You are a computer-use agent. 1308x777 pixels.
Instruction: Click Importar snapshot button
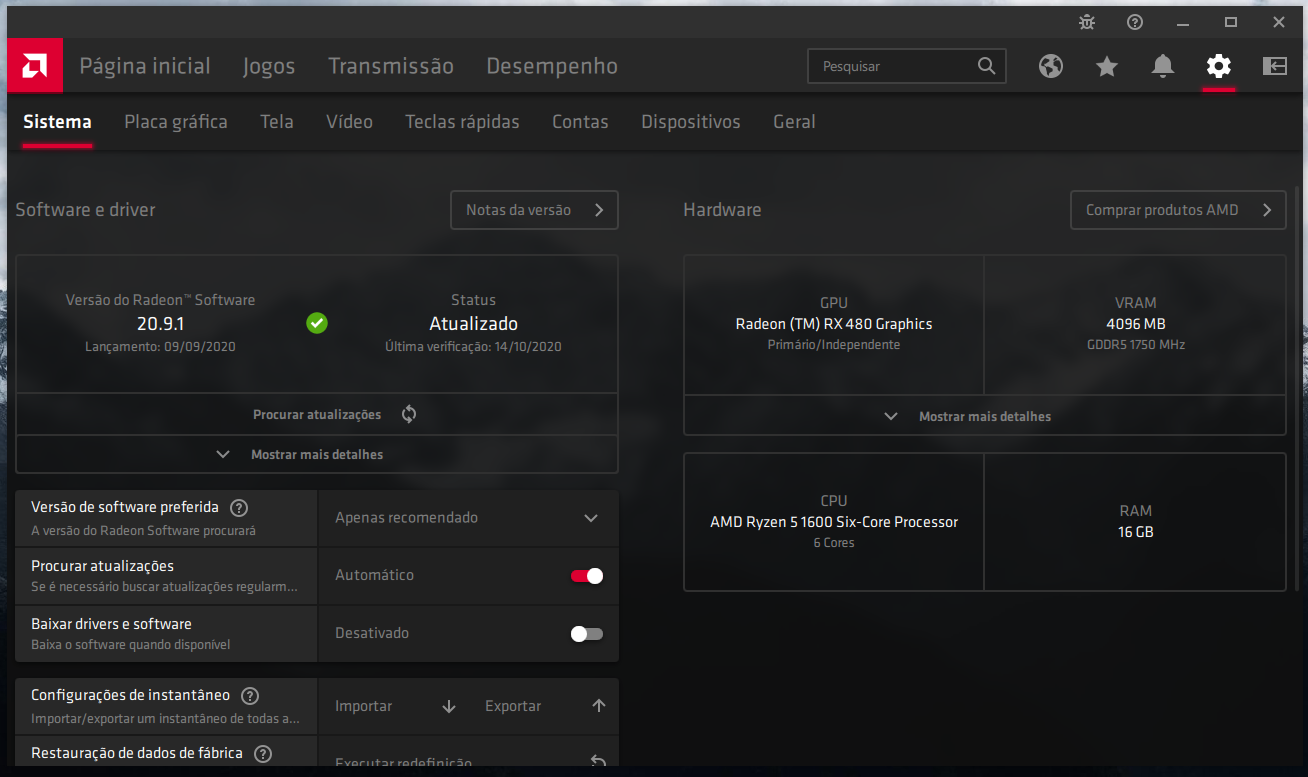393,706
